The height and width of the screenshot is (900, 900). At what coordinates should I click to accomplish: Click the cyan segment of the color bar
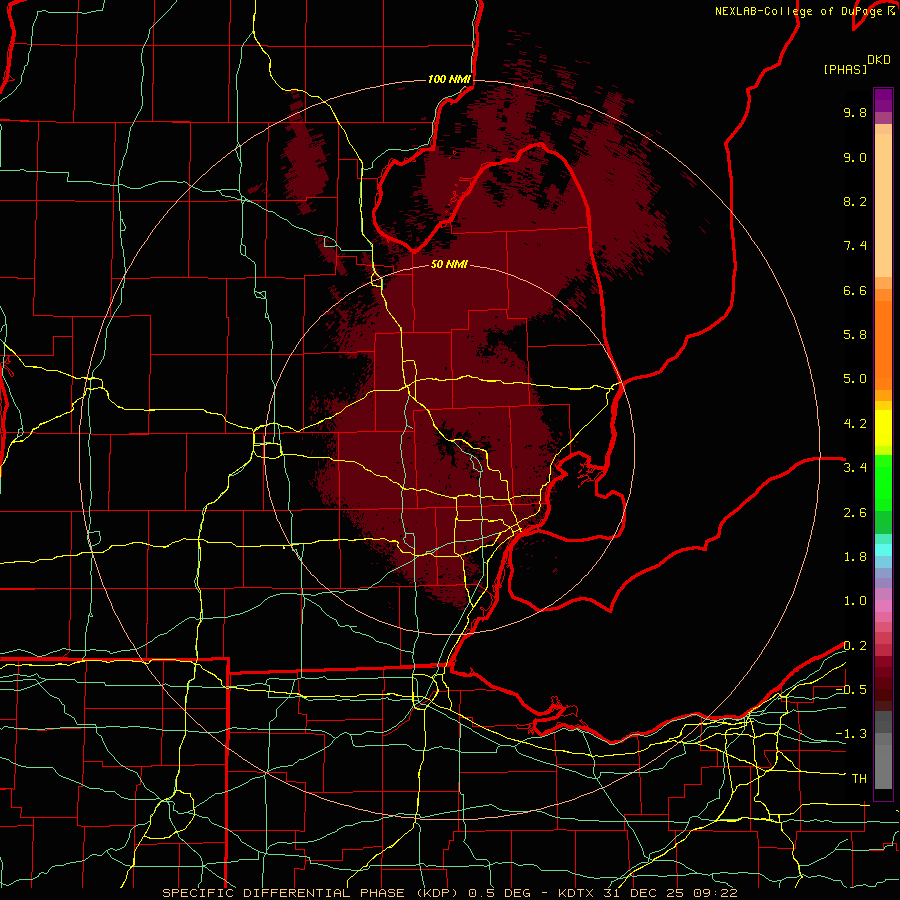click(883, 550)
